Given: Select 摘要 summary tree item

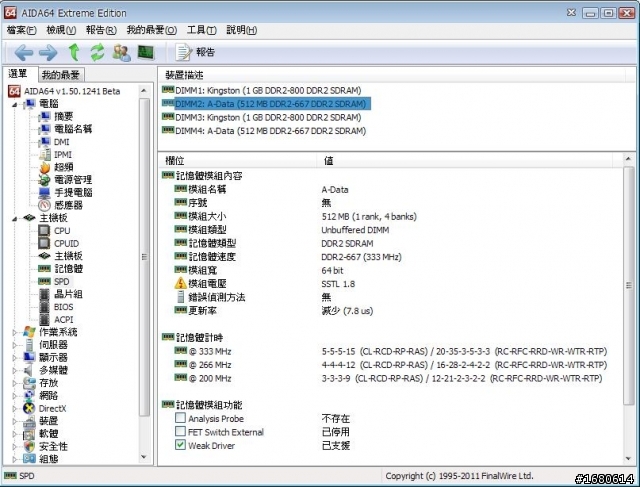Looking at the screenshot, I should tap(63, 116).
